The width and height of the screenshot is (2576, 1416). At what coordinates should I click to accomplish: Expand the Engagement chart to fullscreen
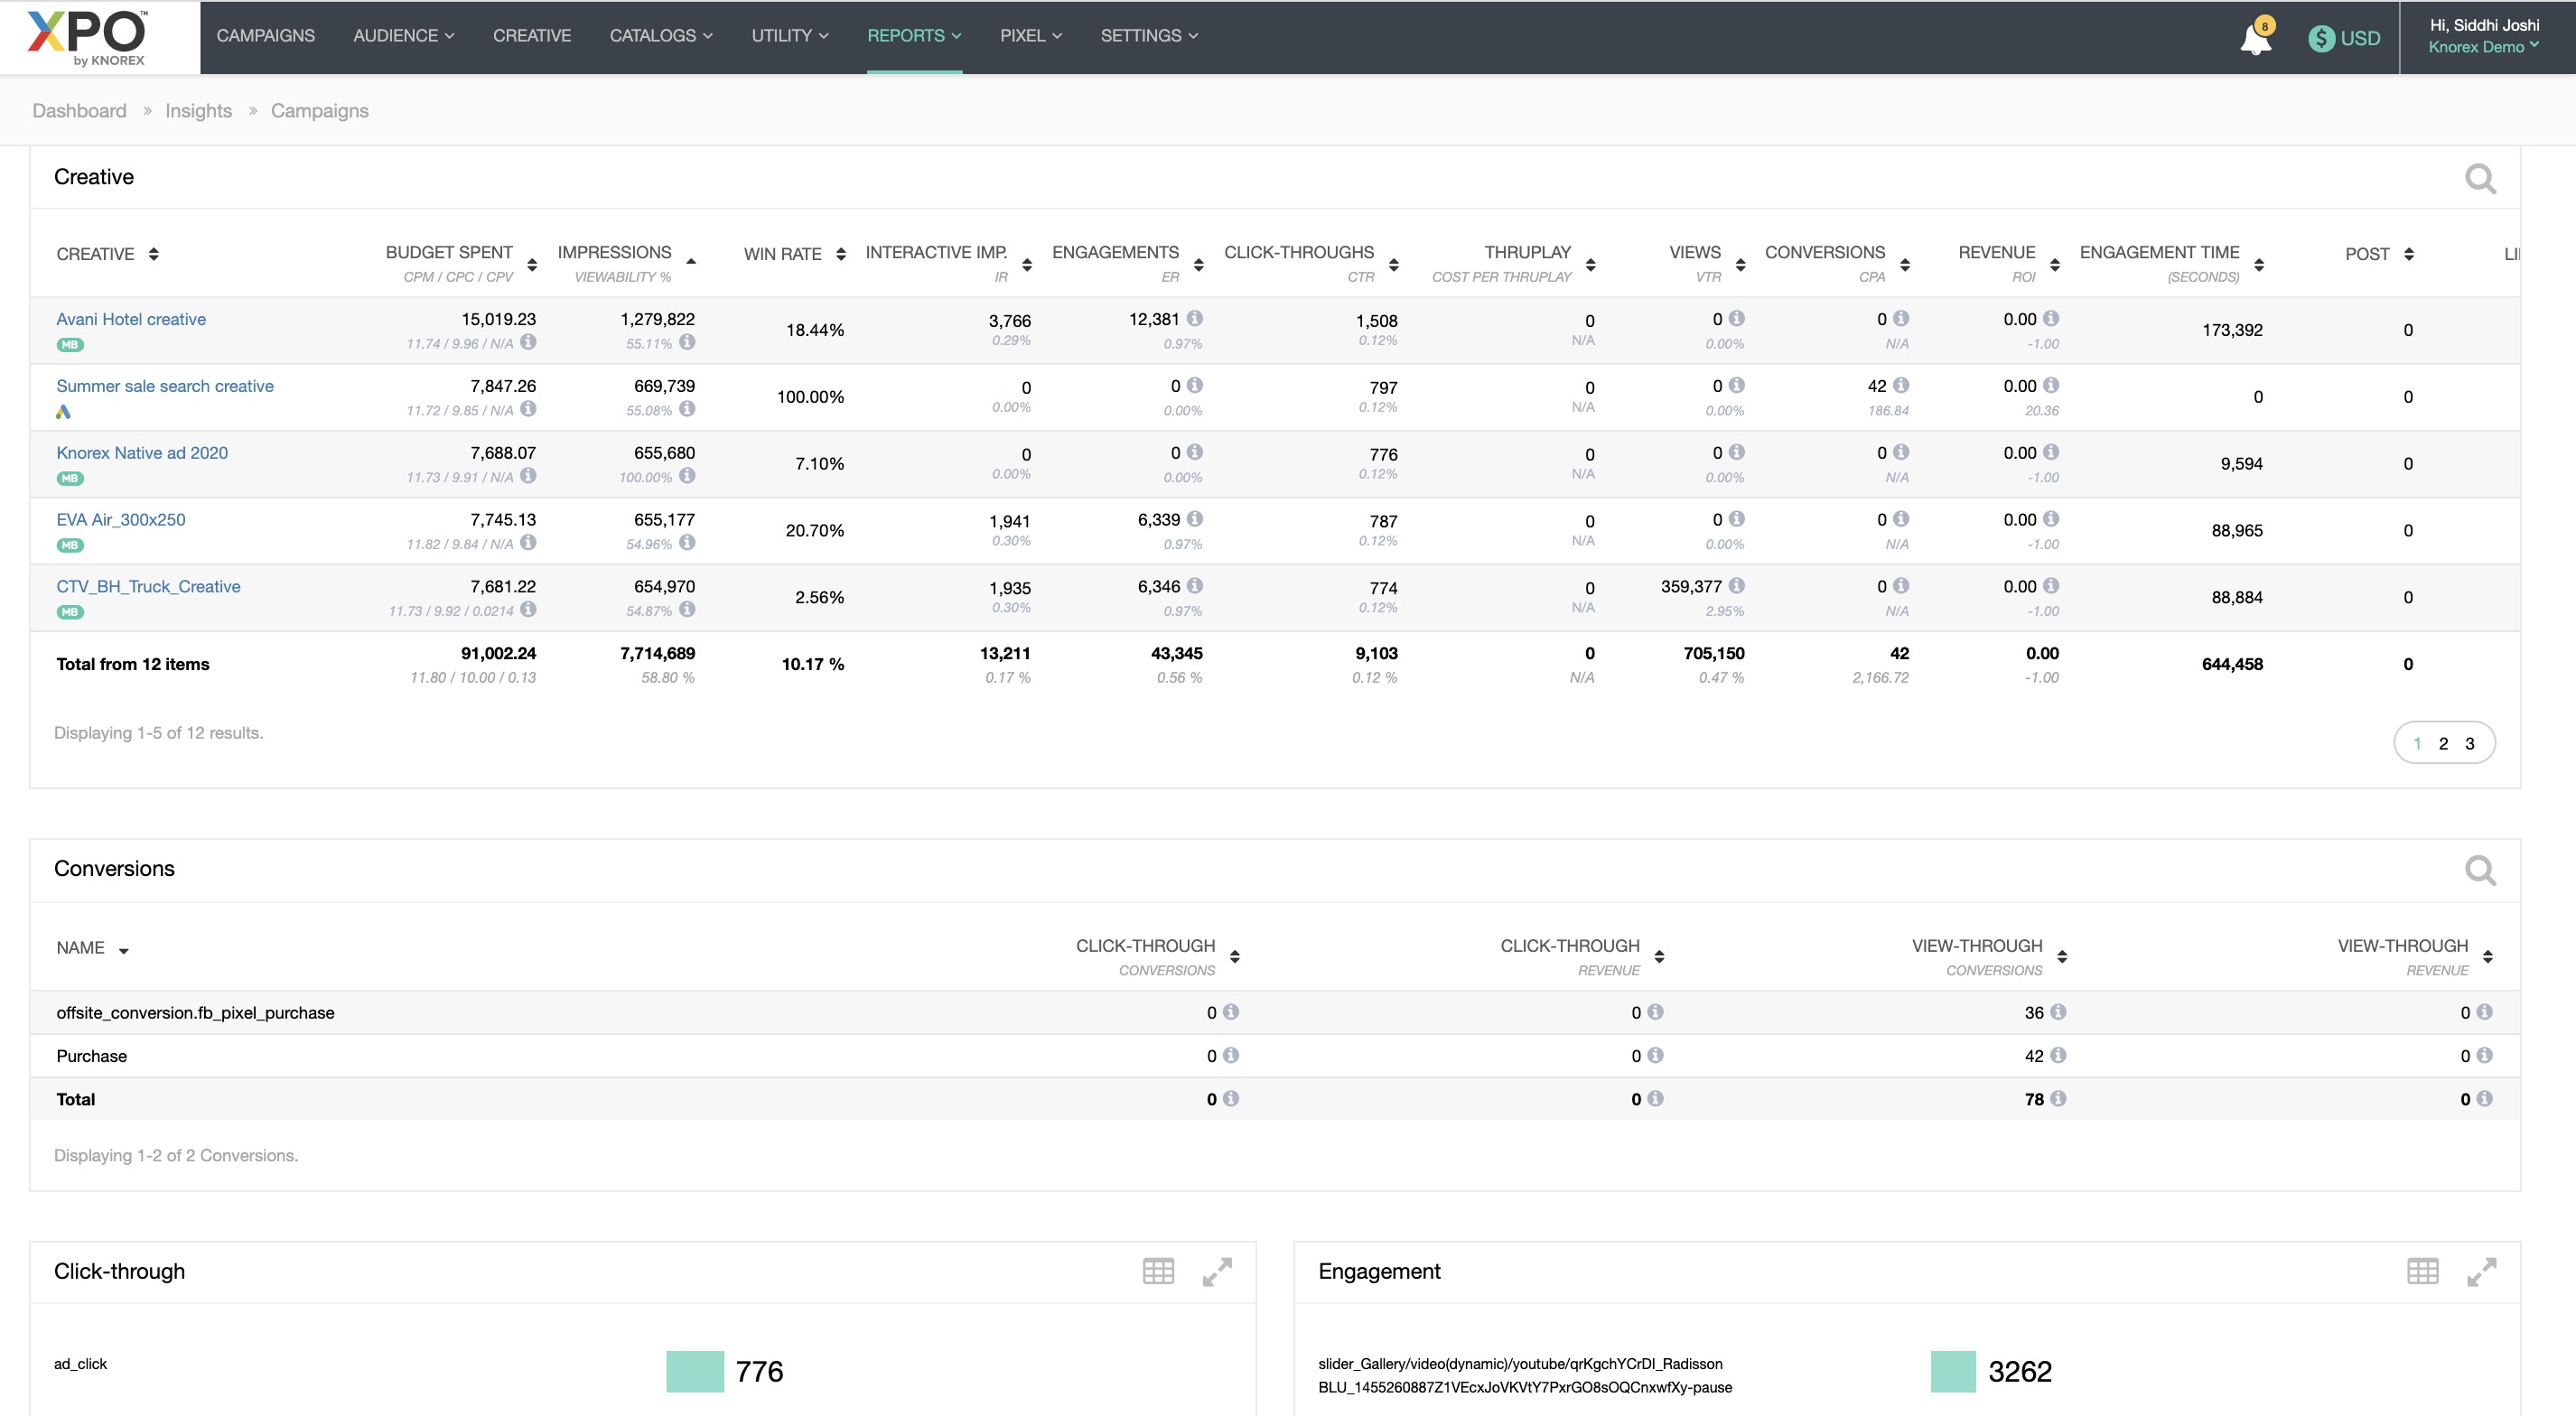(x=2481, y=1271)
